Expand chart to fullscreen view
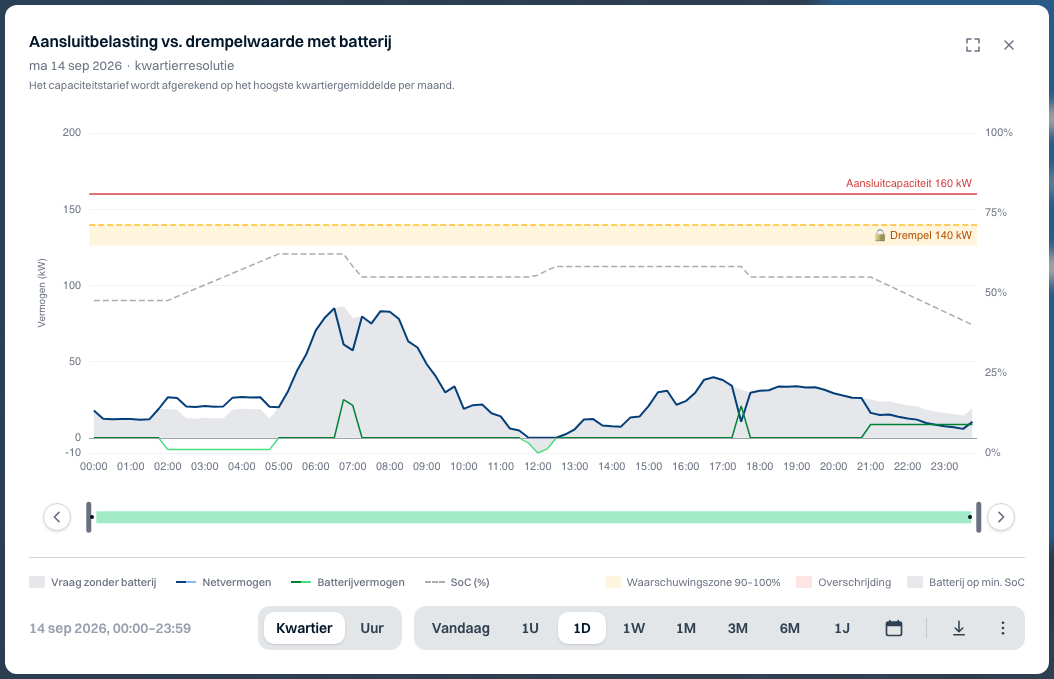This screenshot has width=1054, height=679. coord(973,45)
